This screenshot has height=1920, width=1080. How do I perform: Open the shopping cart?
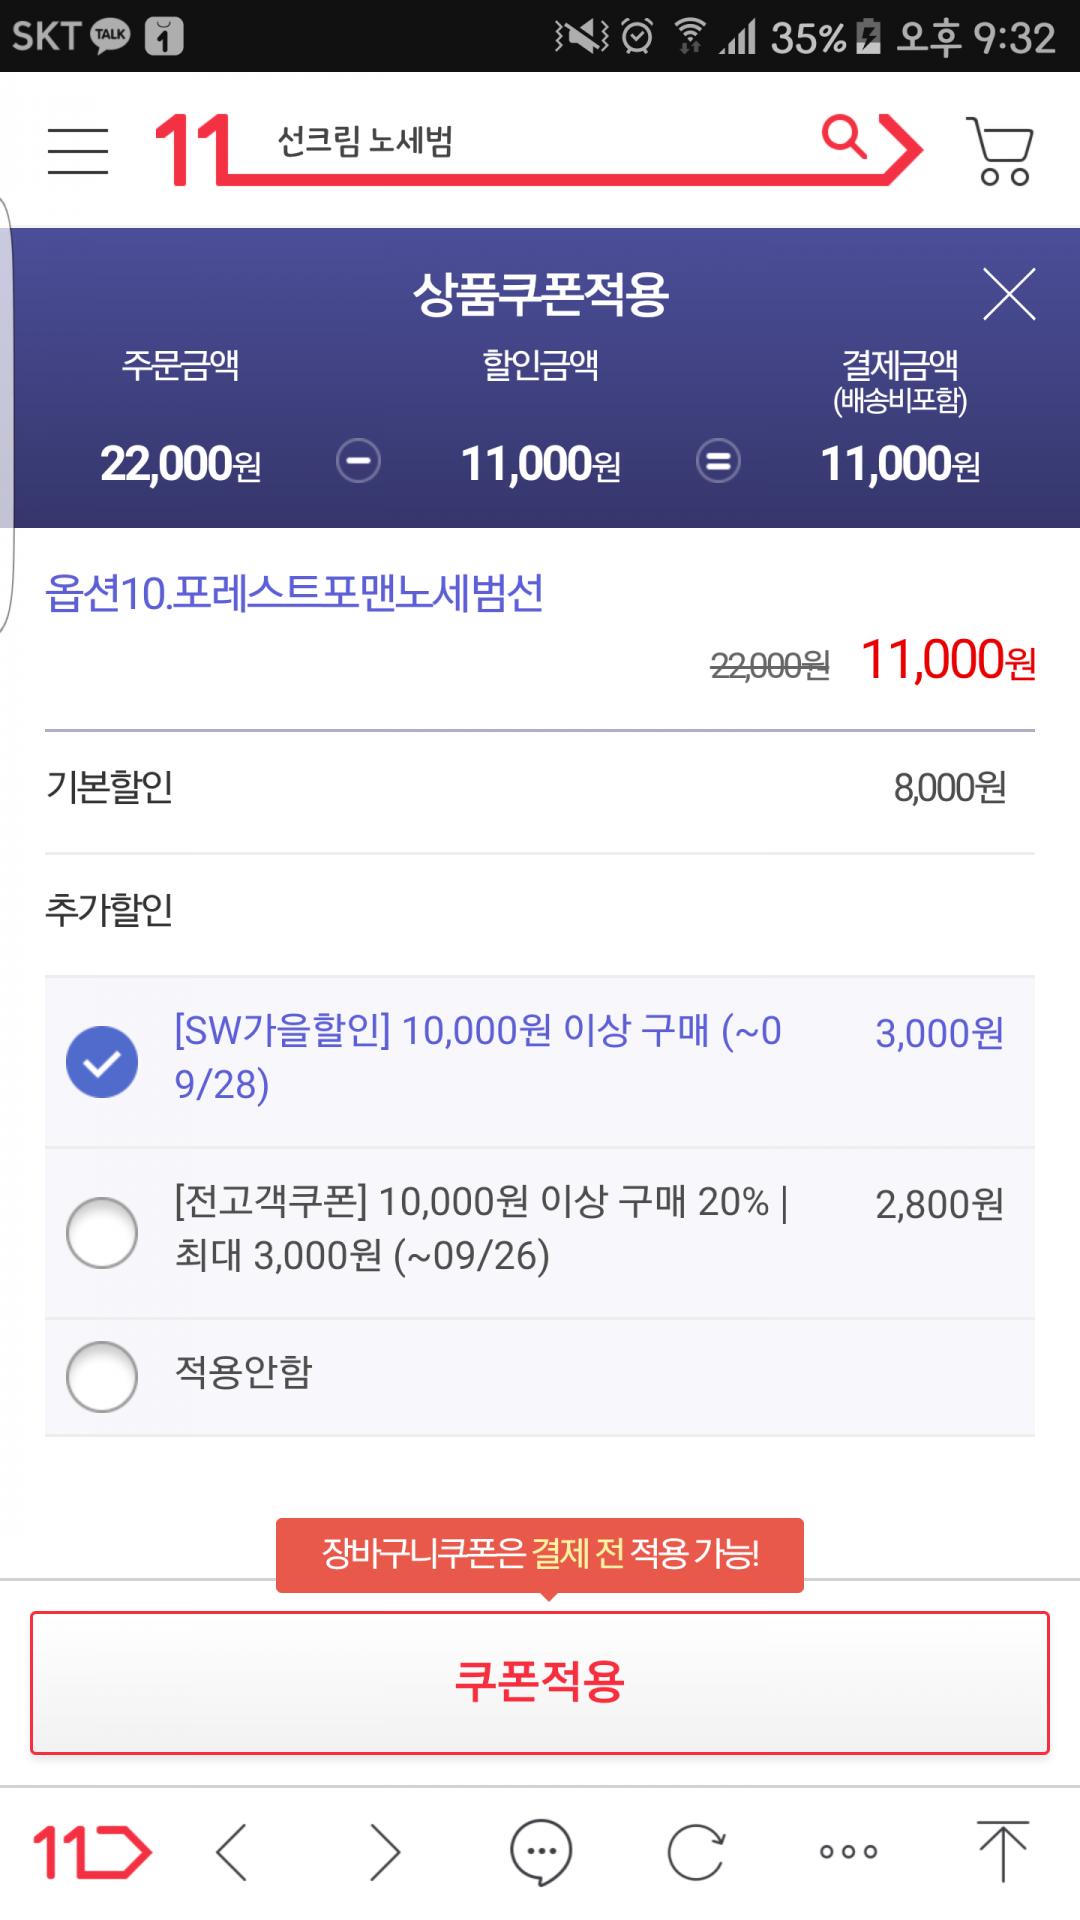(x=1000, y=151)
